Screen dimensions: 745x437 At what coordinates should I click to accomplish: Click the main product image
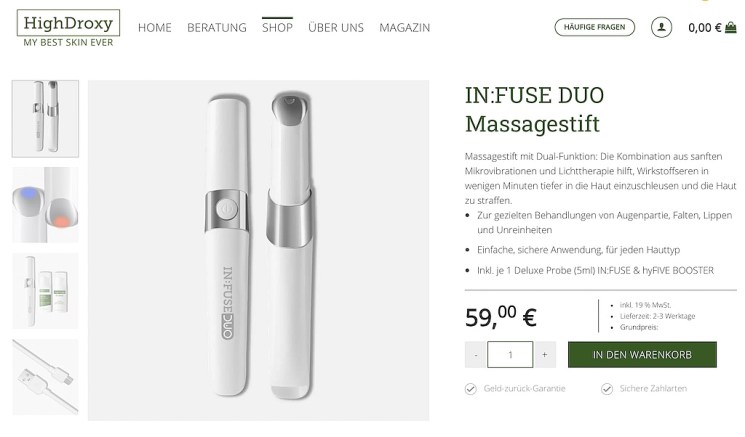pos(258,250)
